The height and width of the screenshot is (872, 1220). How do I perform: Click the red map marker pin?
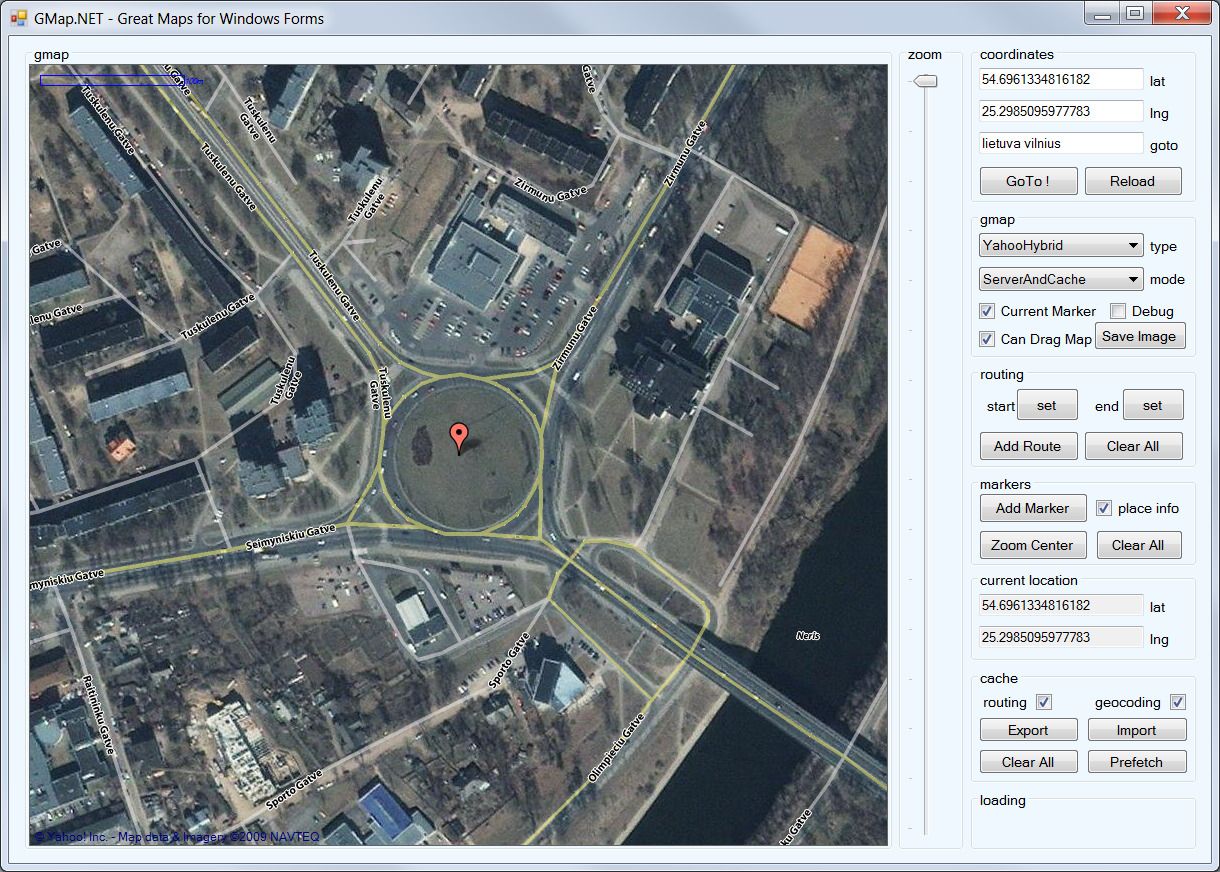point(459,438)
